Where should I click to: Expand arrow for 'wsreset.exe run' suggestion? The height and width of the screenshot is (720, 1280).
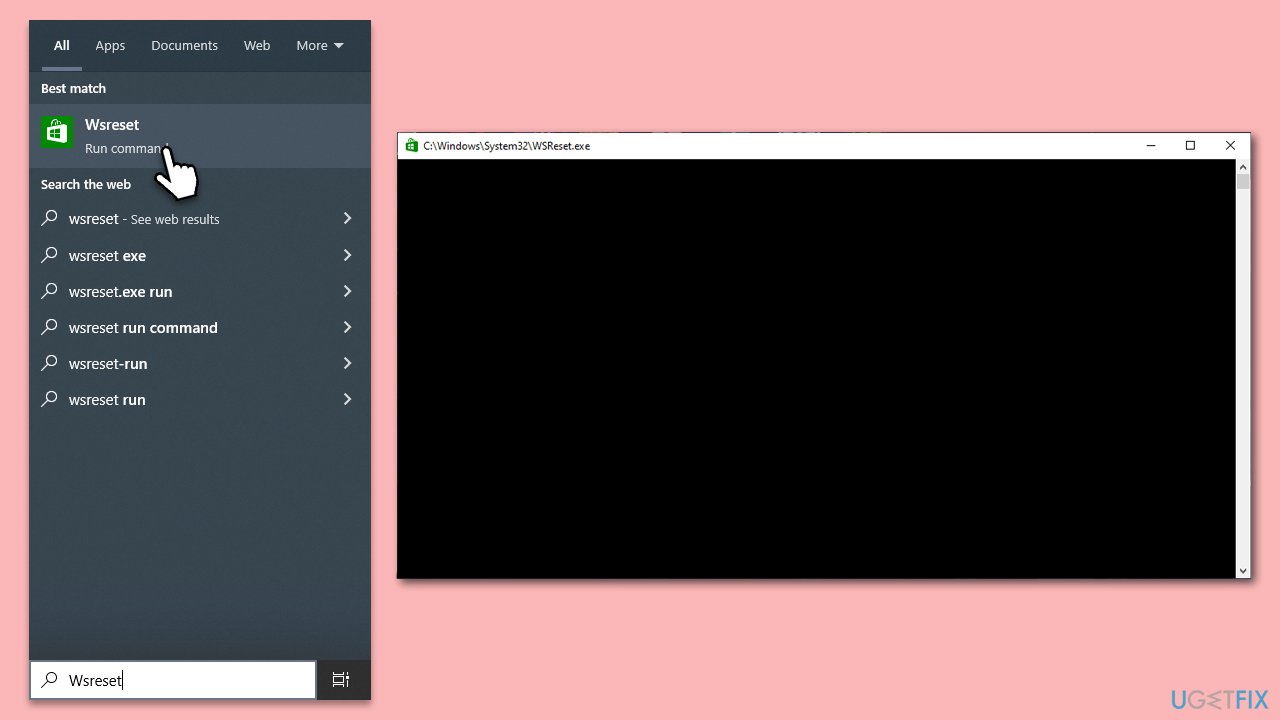(347, 291)
